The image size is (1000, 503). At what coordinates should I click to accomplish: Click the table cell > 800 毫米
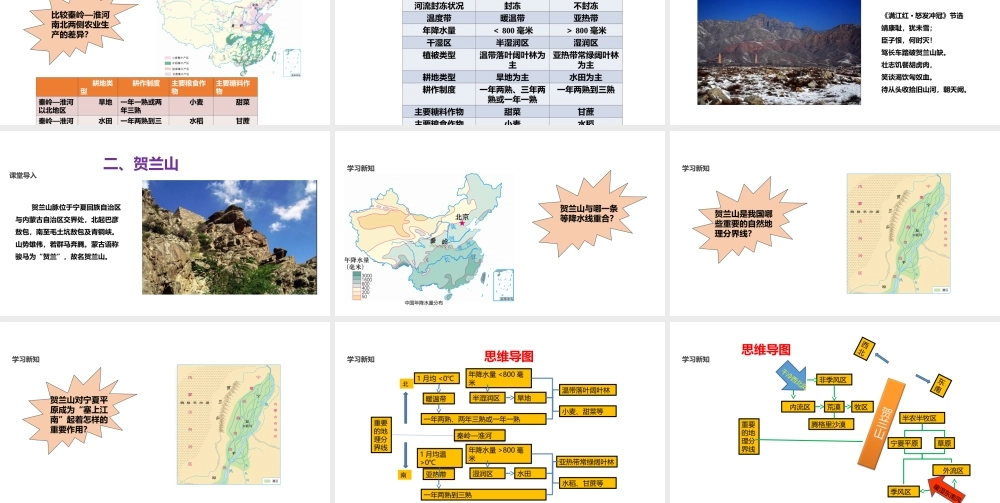(x=586, y=30)
